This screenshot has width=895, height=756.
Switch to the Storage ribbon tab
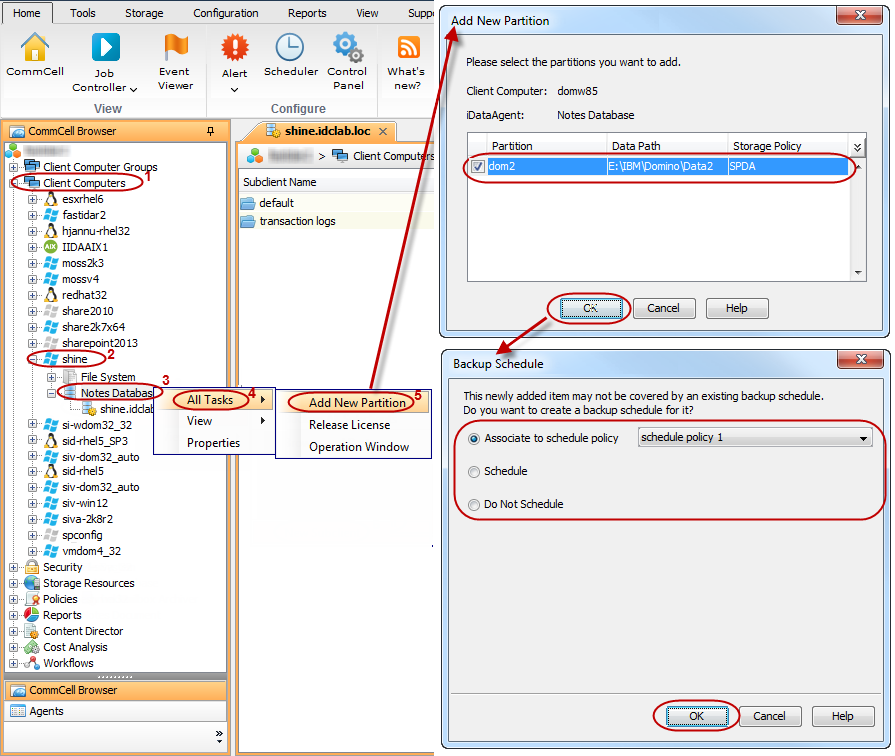coord(144,13)
